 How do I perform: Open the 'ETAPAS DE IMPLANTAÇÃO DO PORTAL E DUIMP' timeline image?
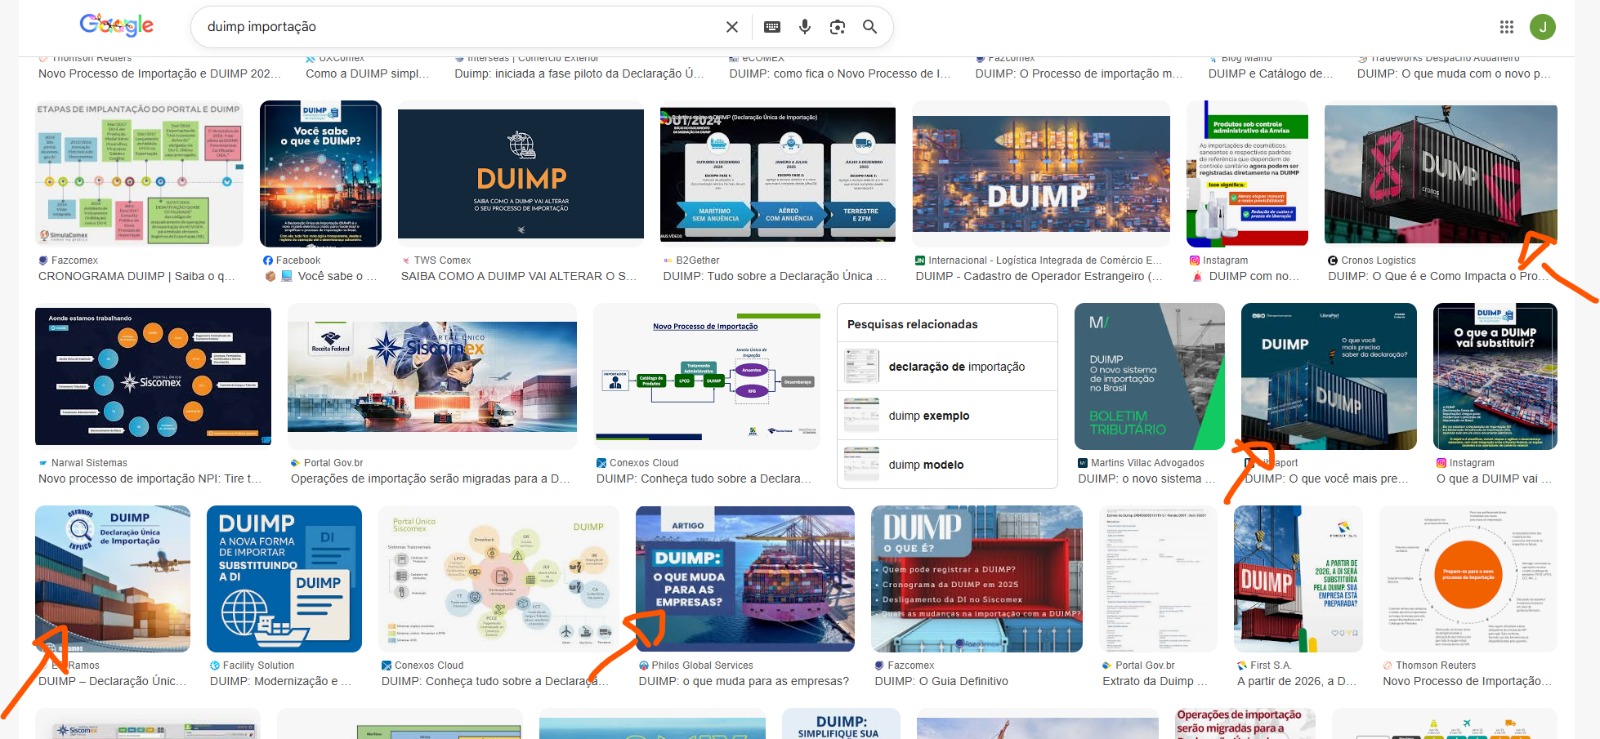click(139, 173)
